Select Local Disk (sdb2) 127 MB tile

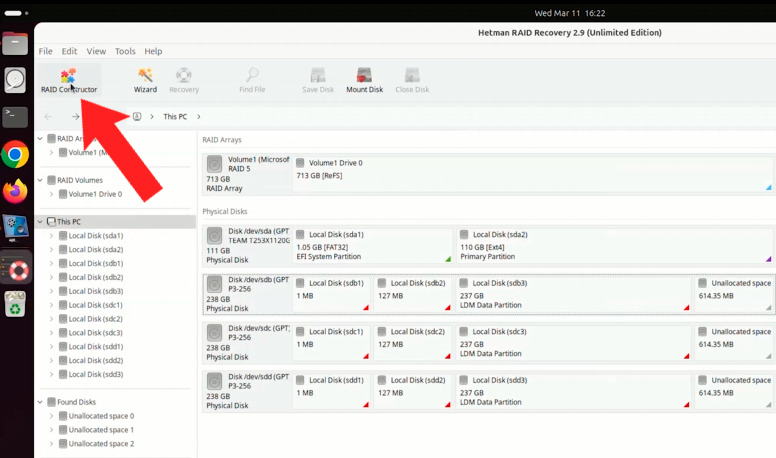click(413, 294)
